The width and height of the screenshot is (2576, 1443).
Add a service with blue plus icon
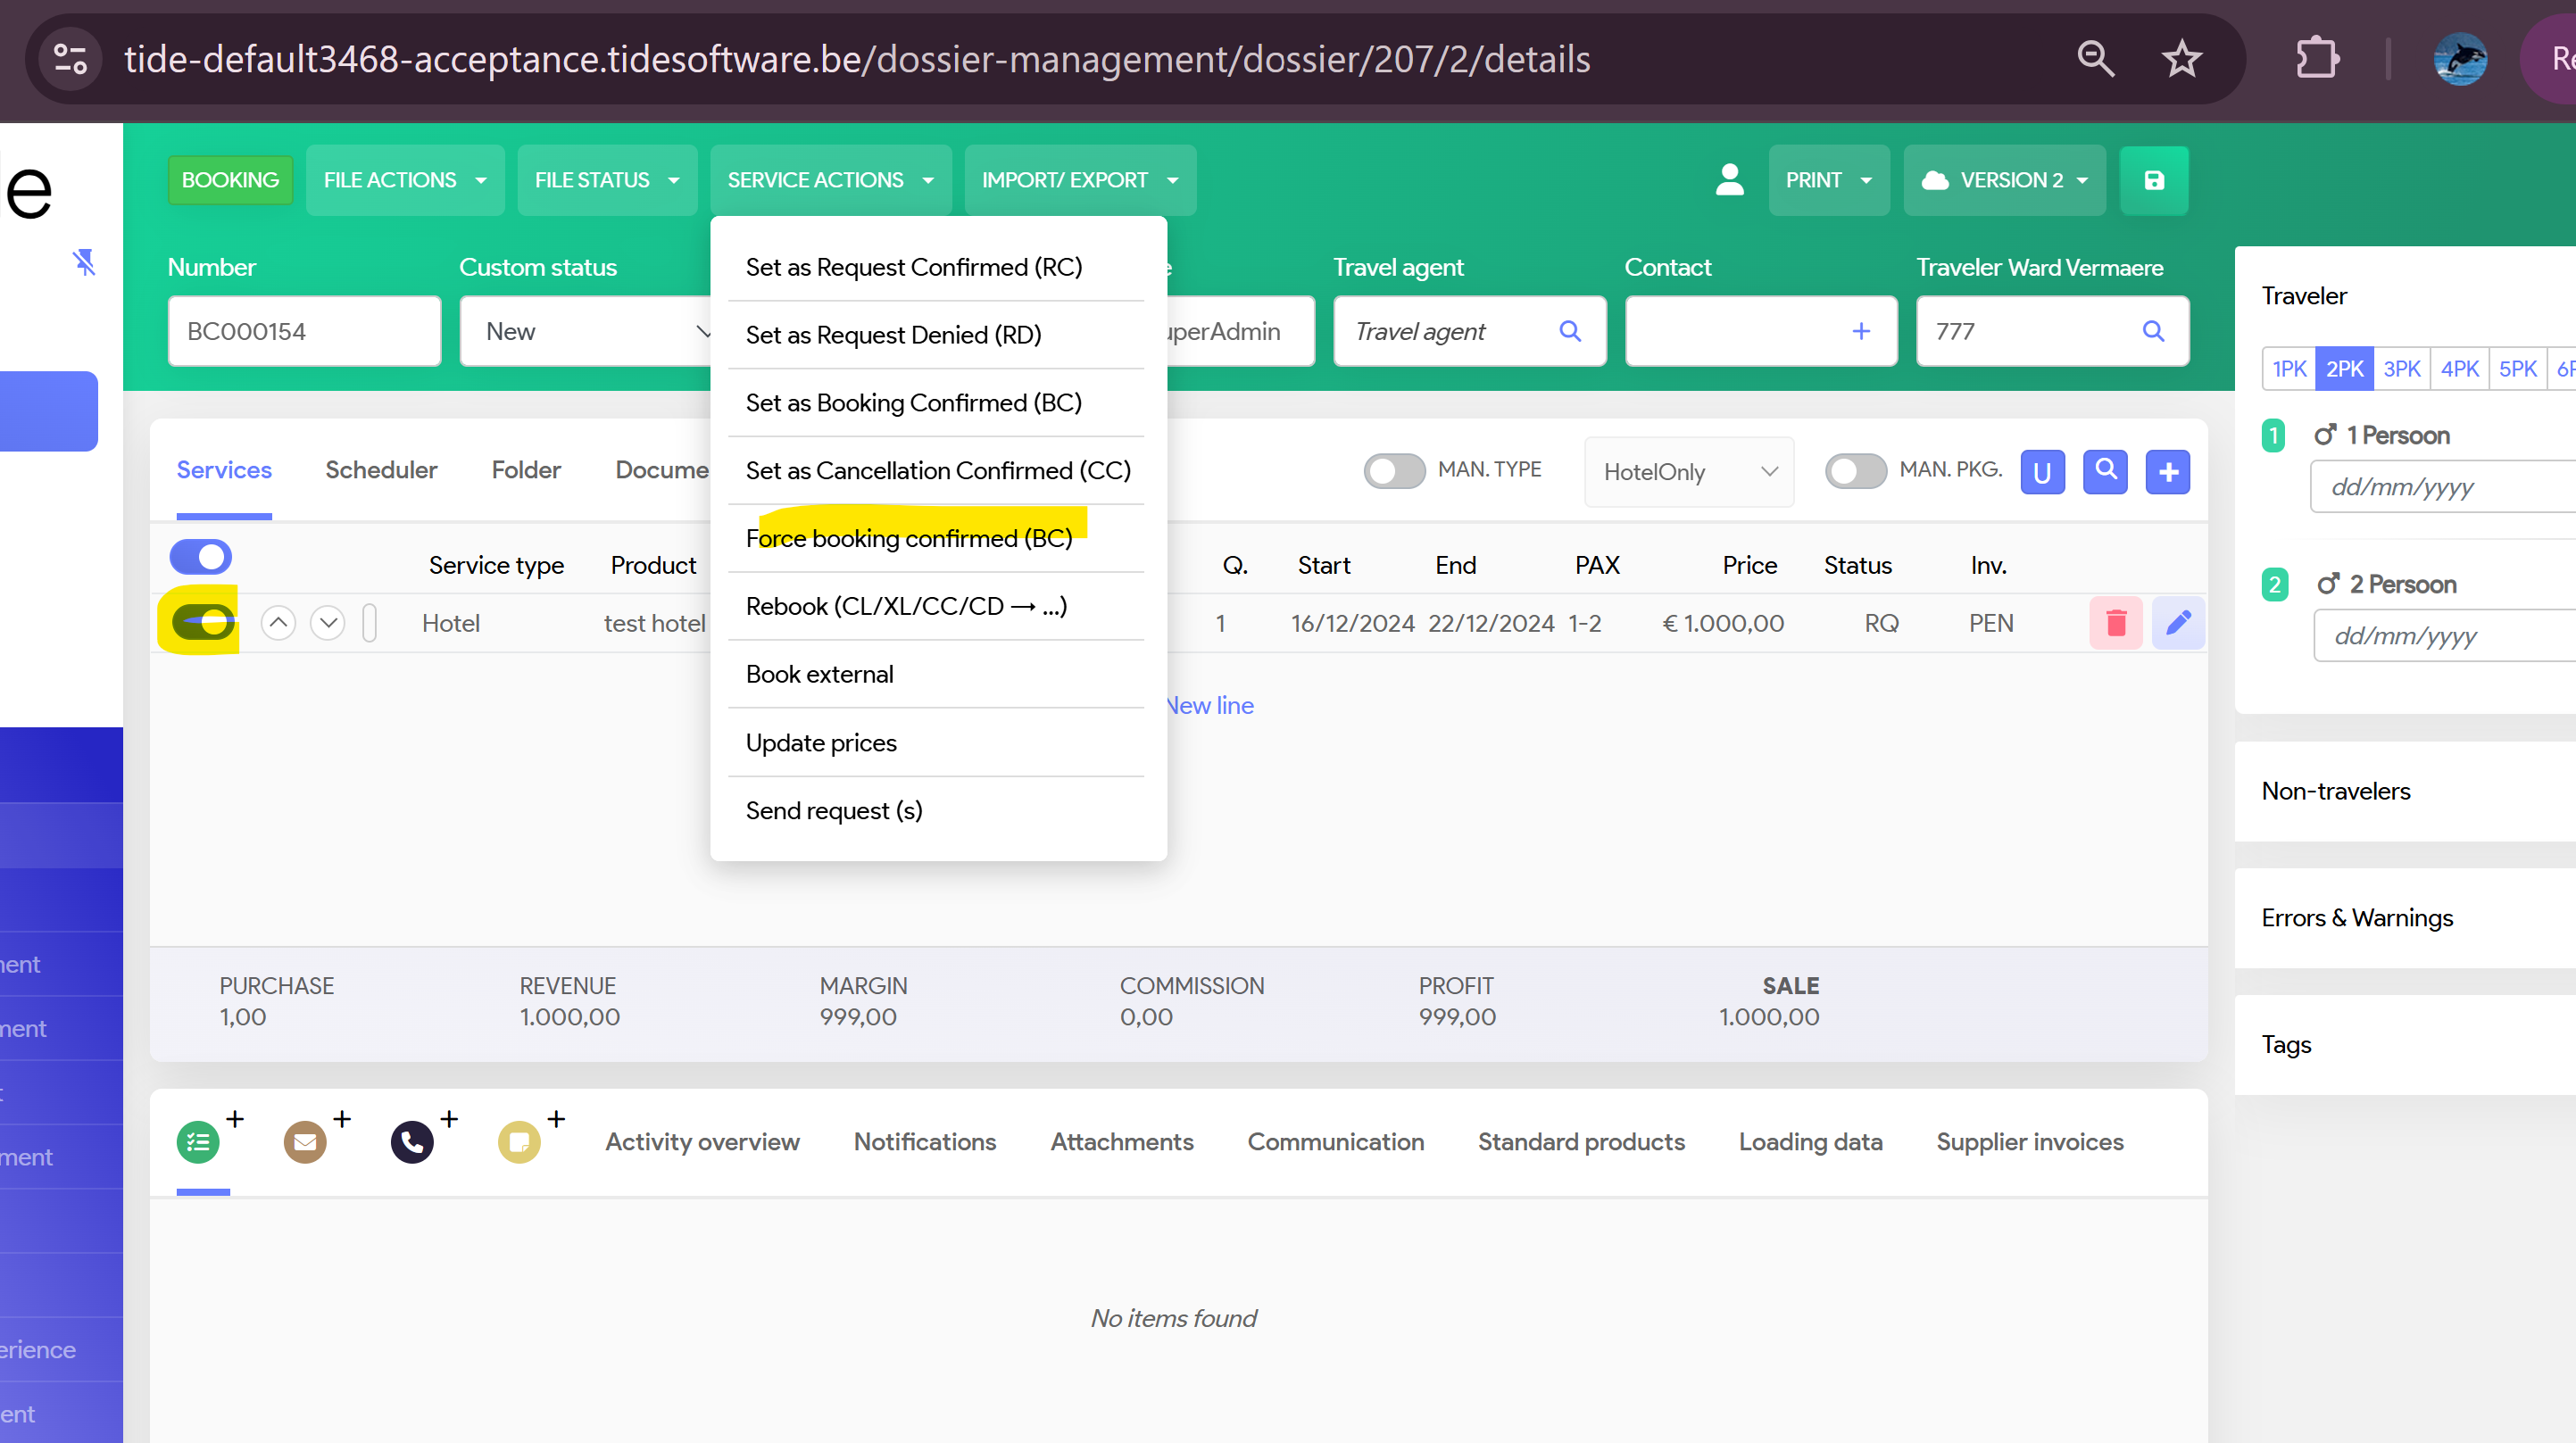click(x=2167, y=472)
